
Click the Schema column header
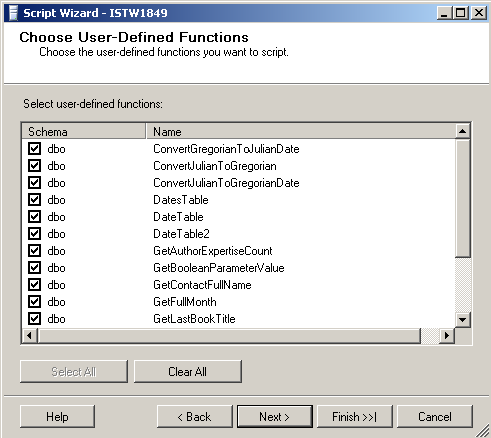pyautogui.click(x=84, y=131)
